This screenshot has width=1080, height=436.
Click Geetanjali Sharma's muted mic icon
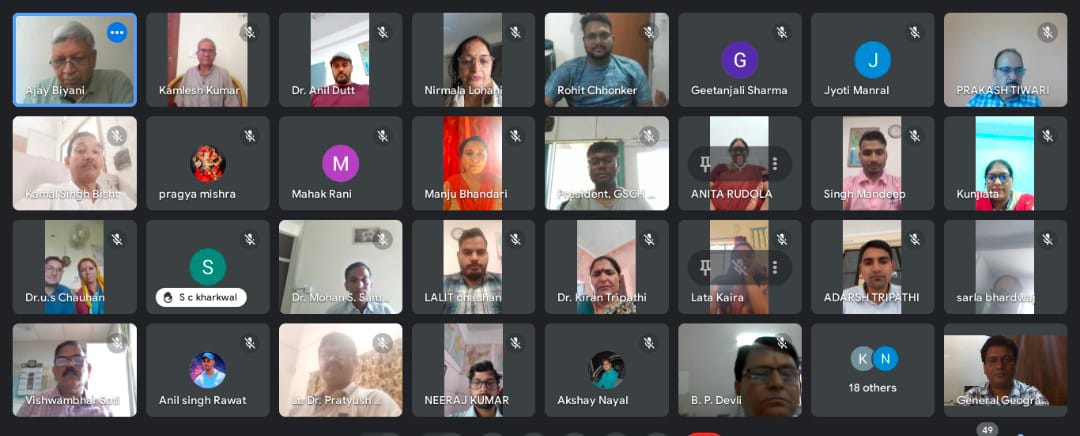tap(782, 32)
